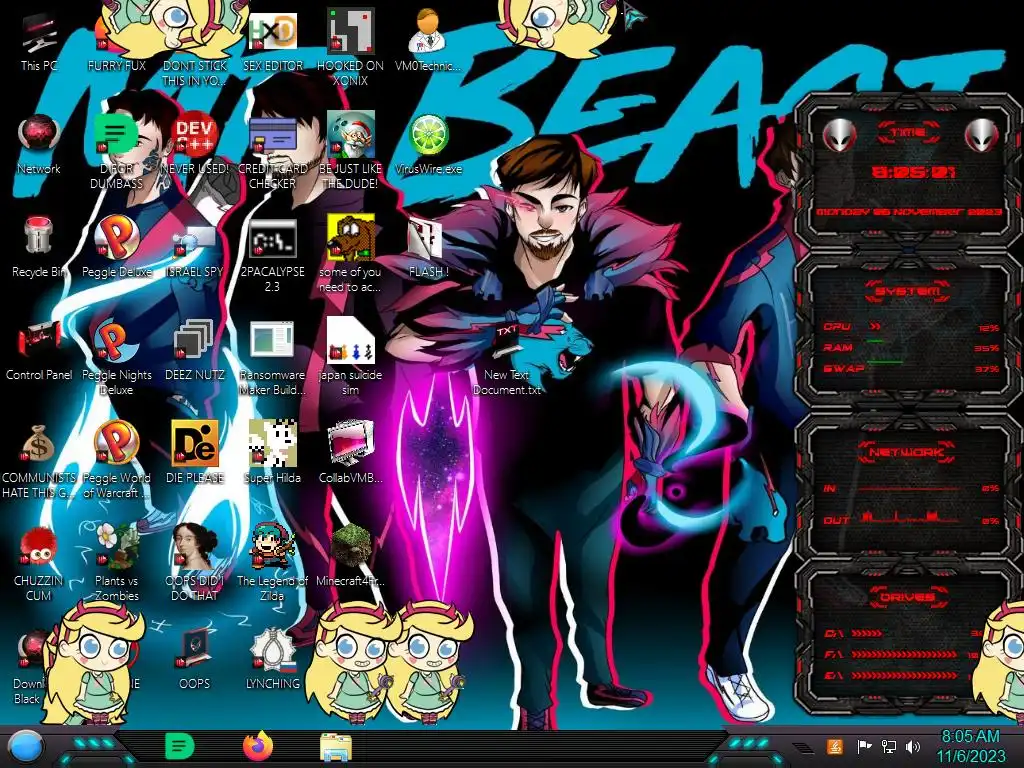Click the TIME widget header
Image resolution: width=1024 pixels, height=768 pixels.
tap(908, 132)
